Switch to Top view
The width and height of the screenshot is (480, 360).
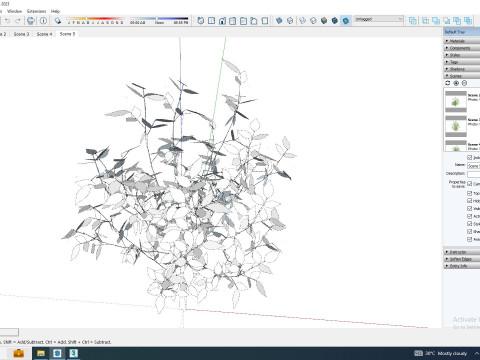211,21
